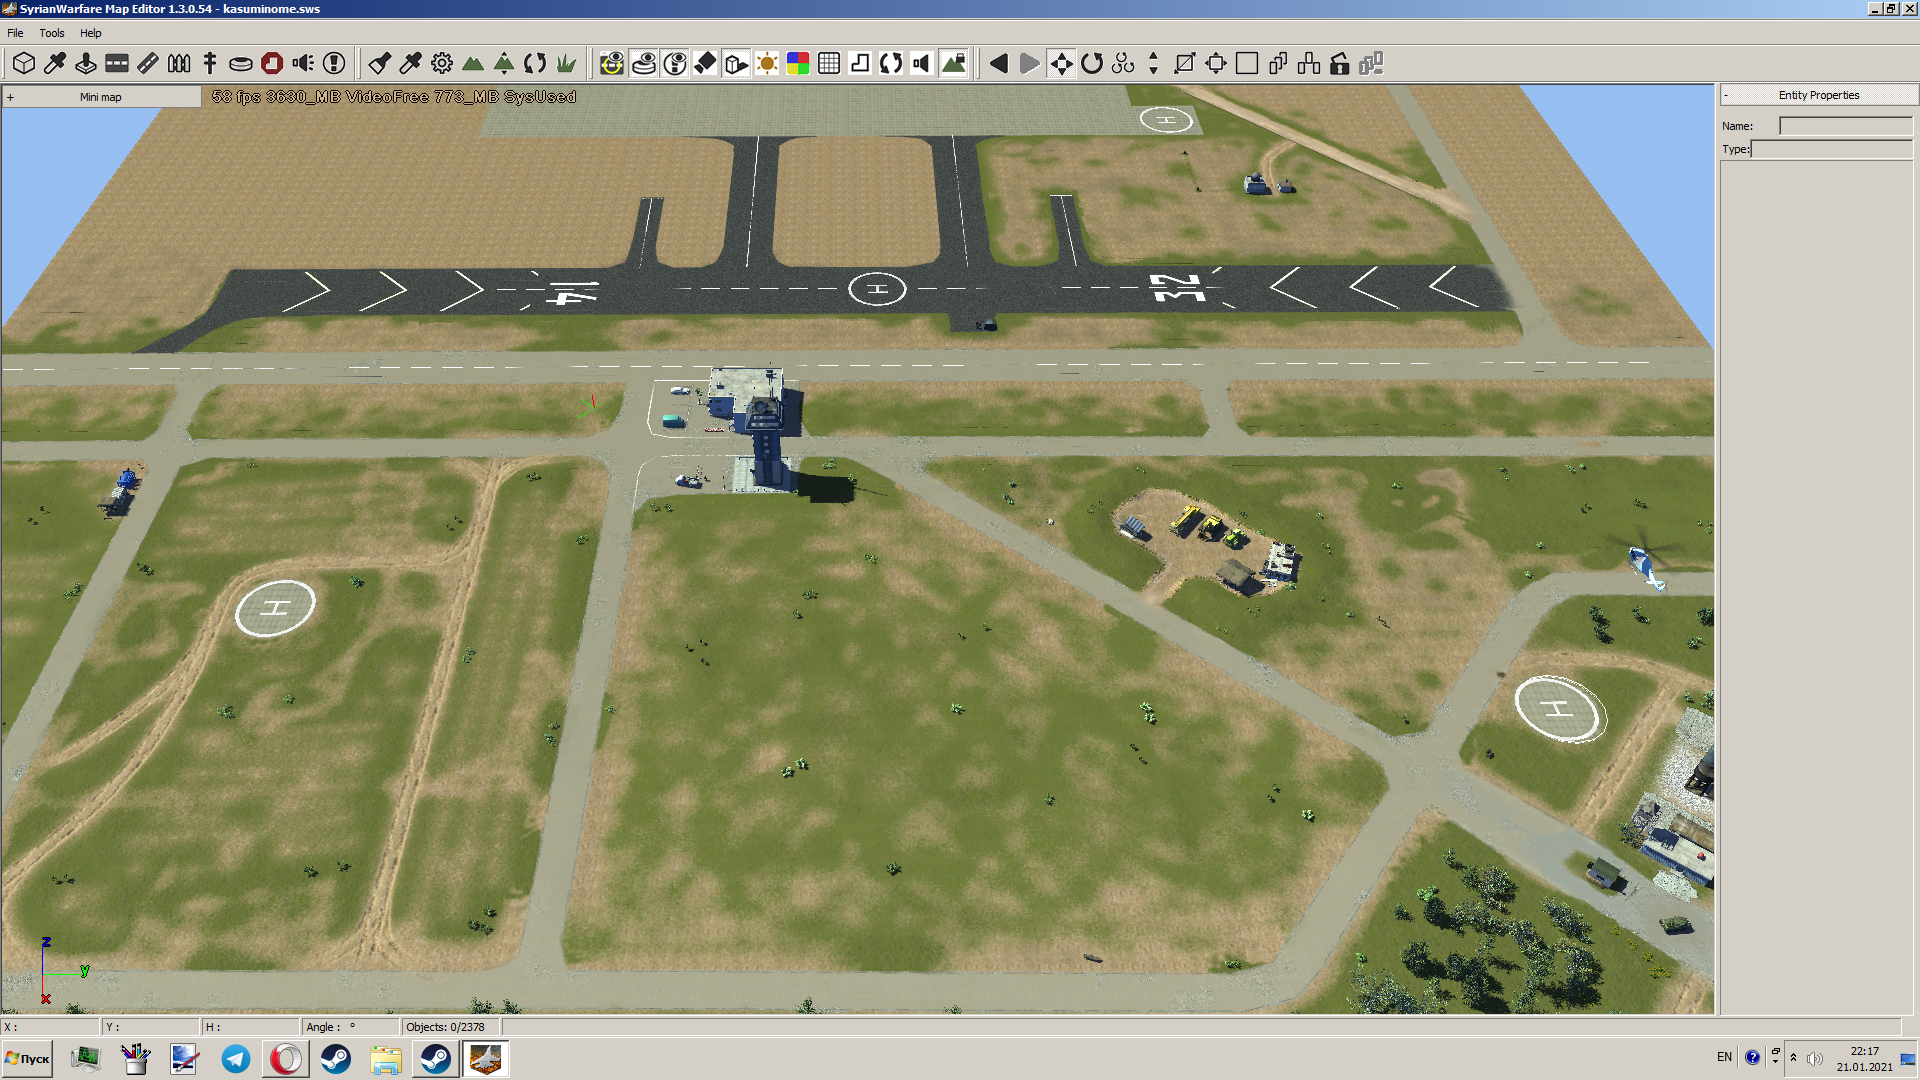Viewport: 1920px width, 1080px height.
Task: Click the entity Name input field
Action: pyautogui.click(x=1844, y=126)
